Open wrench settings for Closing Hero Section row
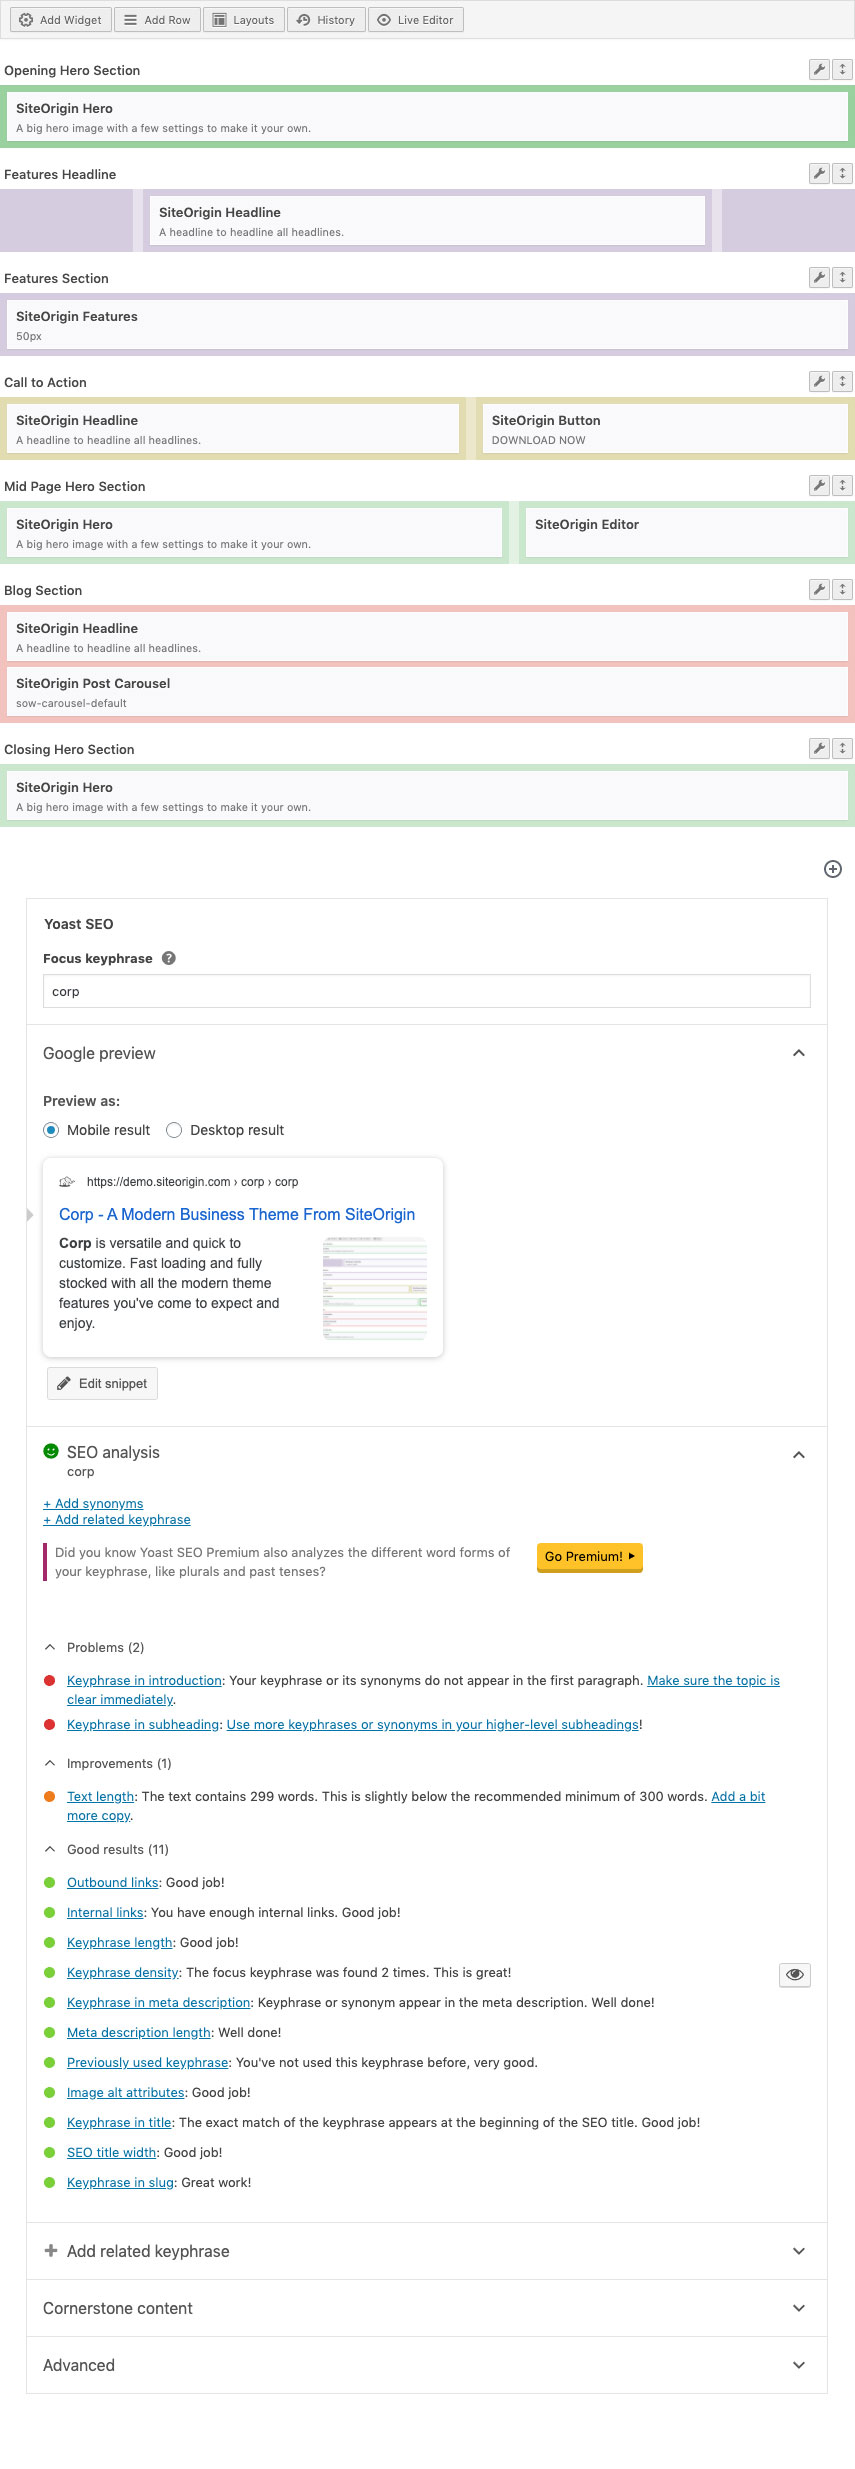 [819, 749]
